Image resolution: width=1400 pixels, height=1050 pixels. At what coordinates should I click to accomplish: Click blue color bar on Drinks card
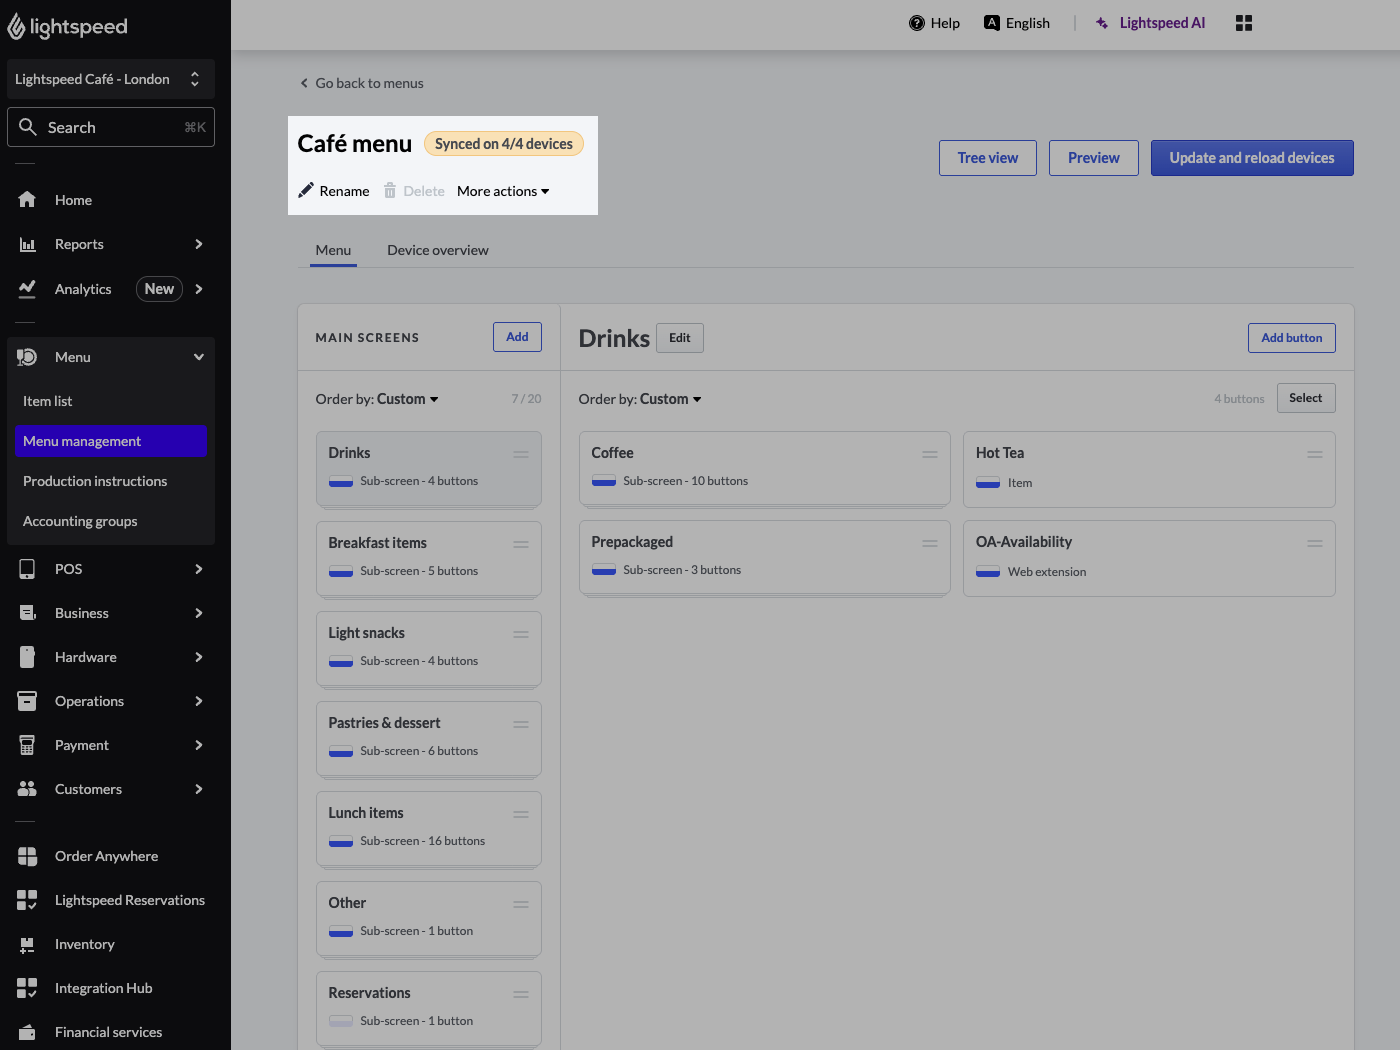point(341,482)
